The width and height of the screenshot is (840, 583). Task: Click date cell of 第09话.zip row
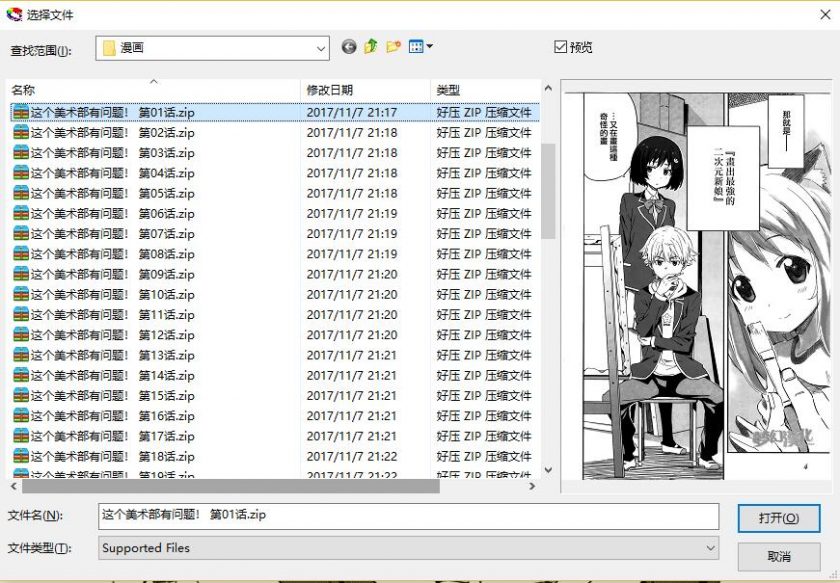pyautogui.click(x=352, y=274)
